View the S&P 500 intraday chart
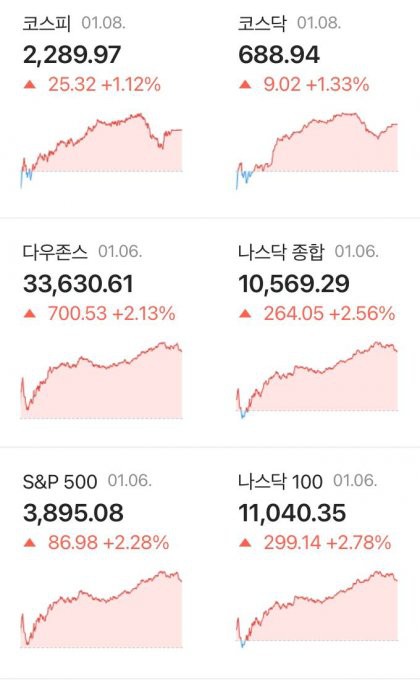This screenshot has height=680, width=420. click(x=101, y=609)
